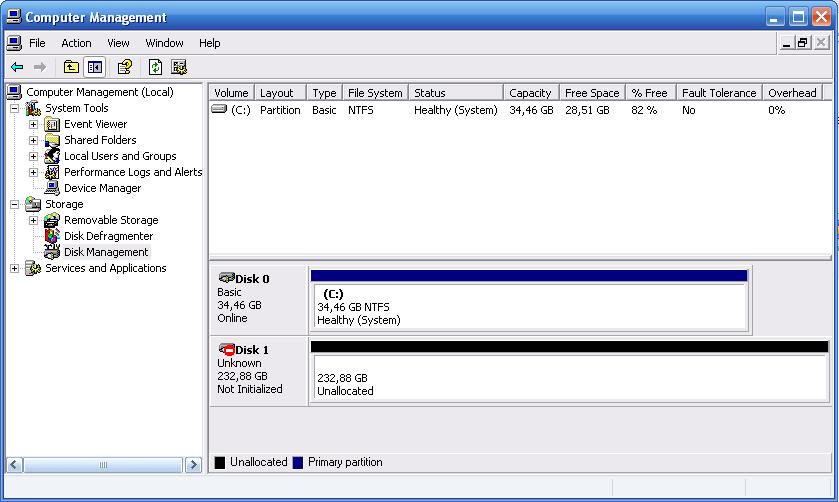839x502 pixels.
Task: Click the Disk Management tree icon
Action: pos(52,252)
